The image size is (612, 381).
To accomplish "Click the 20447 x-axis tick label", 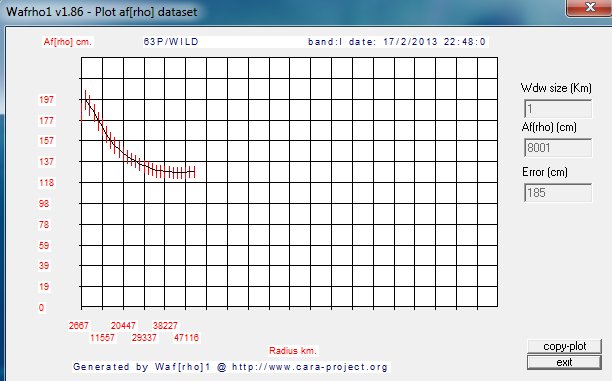I will [123, 326].
